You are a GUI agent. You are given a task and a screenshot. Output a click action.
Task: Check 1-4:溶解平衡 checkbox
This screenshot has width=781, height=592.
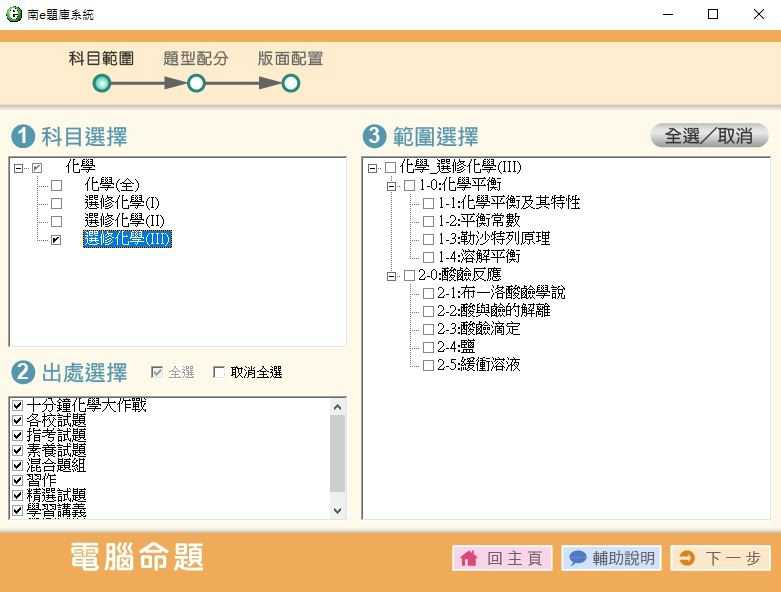point(428,257)
